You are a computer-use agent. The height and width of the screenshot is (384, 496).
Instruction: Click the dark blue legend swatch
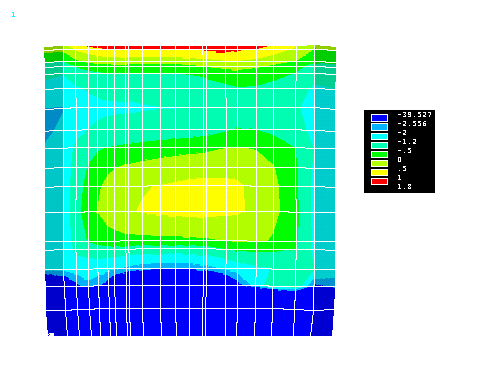pyautogui.click(x=379, y=118)
